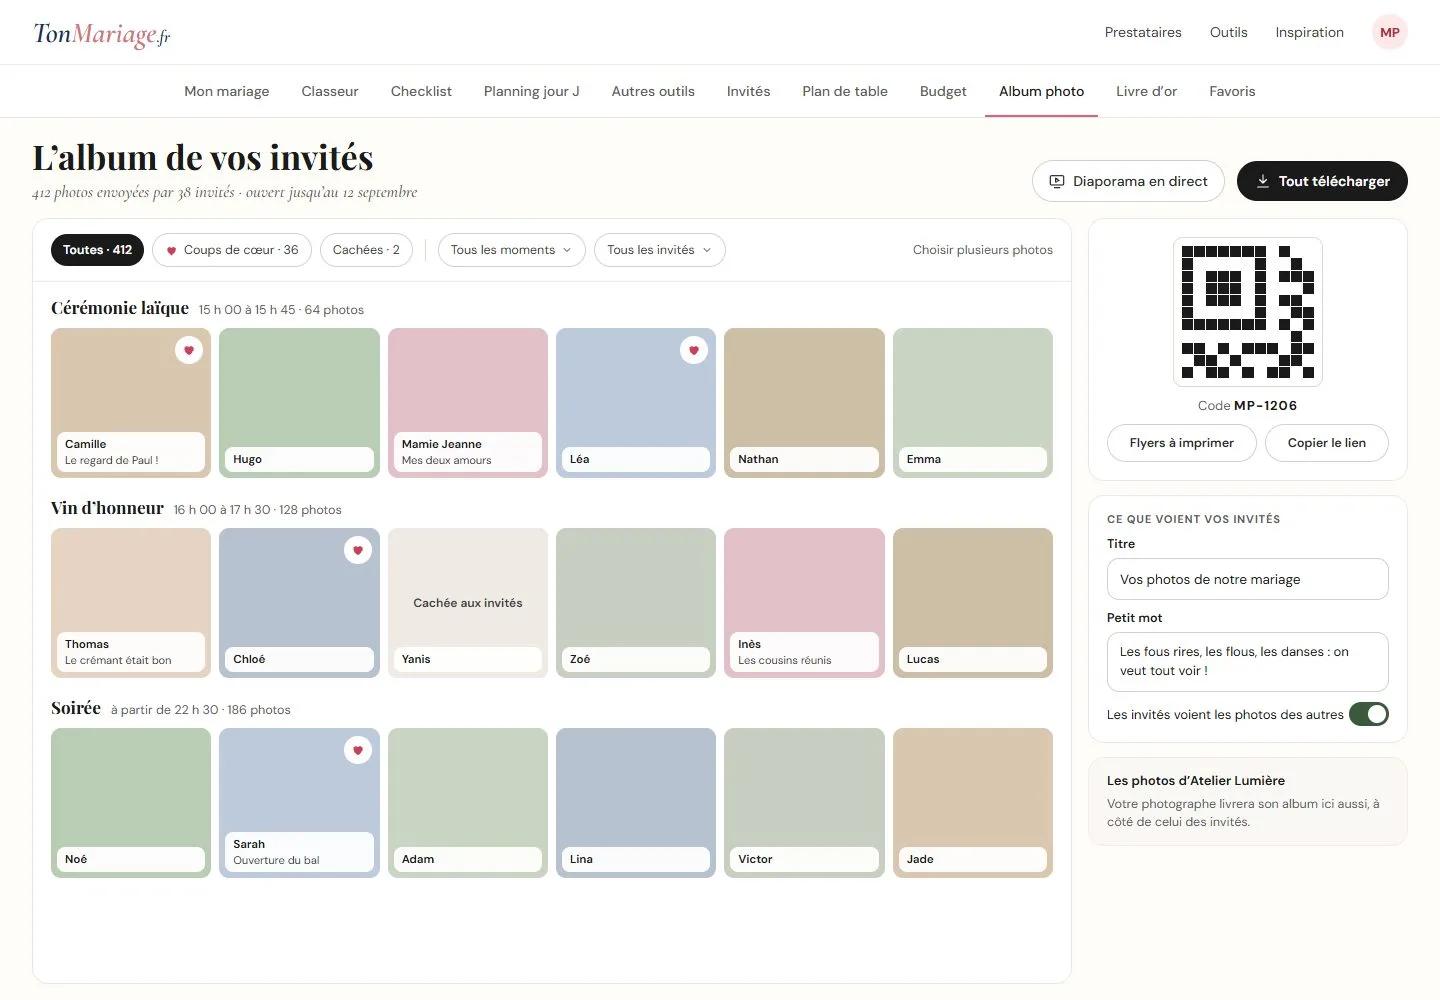This screenshot has height=1000, width=1440.
Task: Open the Checklist tab
Action: coord(421,91)
